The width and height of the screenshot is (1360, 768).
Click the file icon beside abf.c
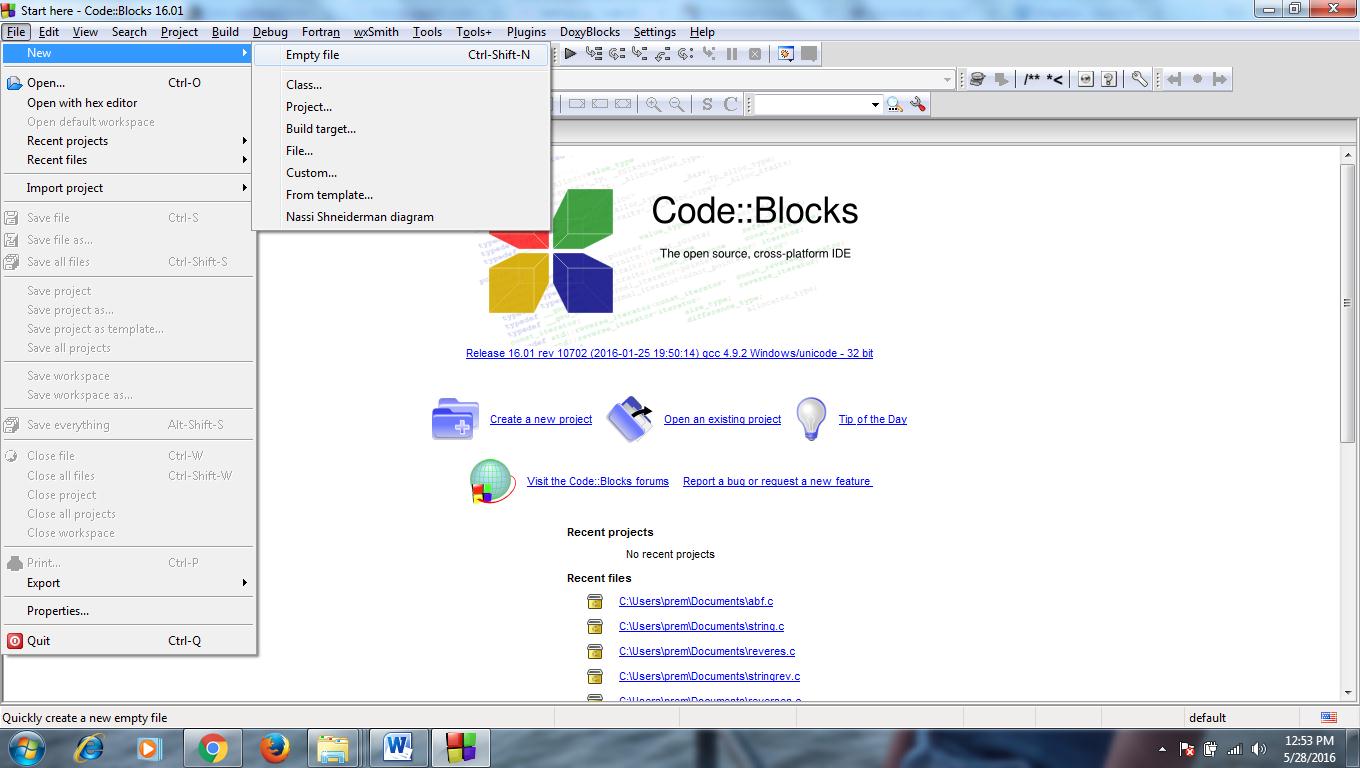(595, 601)
